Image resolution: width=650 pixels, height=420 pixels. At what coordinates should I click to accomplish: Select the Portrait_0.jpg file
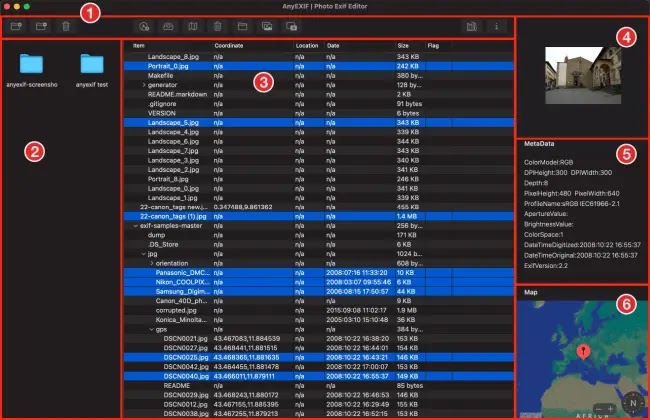click(x=318, y=66)
